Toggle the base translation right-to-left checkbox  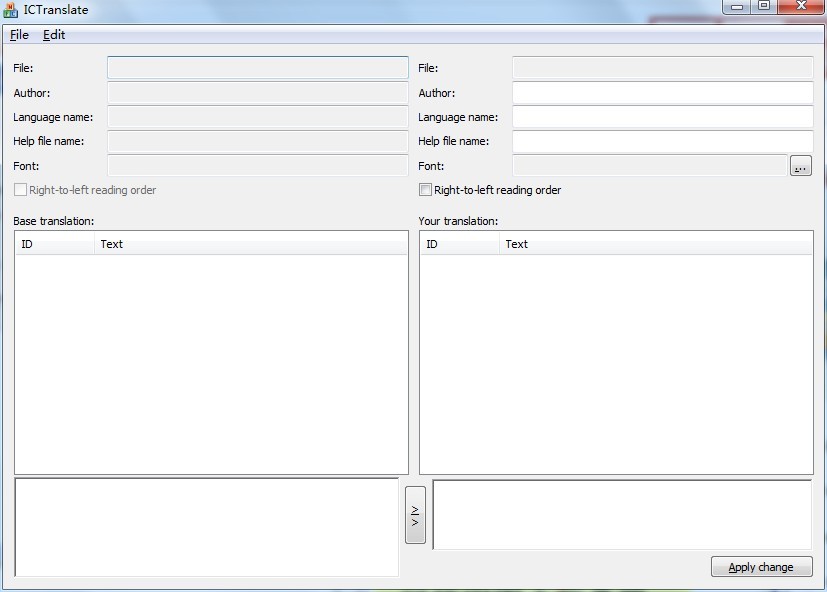21,190
